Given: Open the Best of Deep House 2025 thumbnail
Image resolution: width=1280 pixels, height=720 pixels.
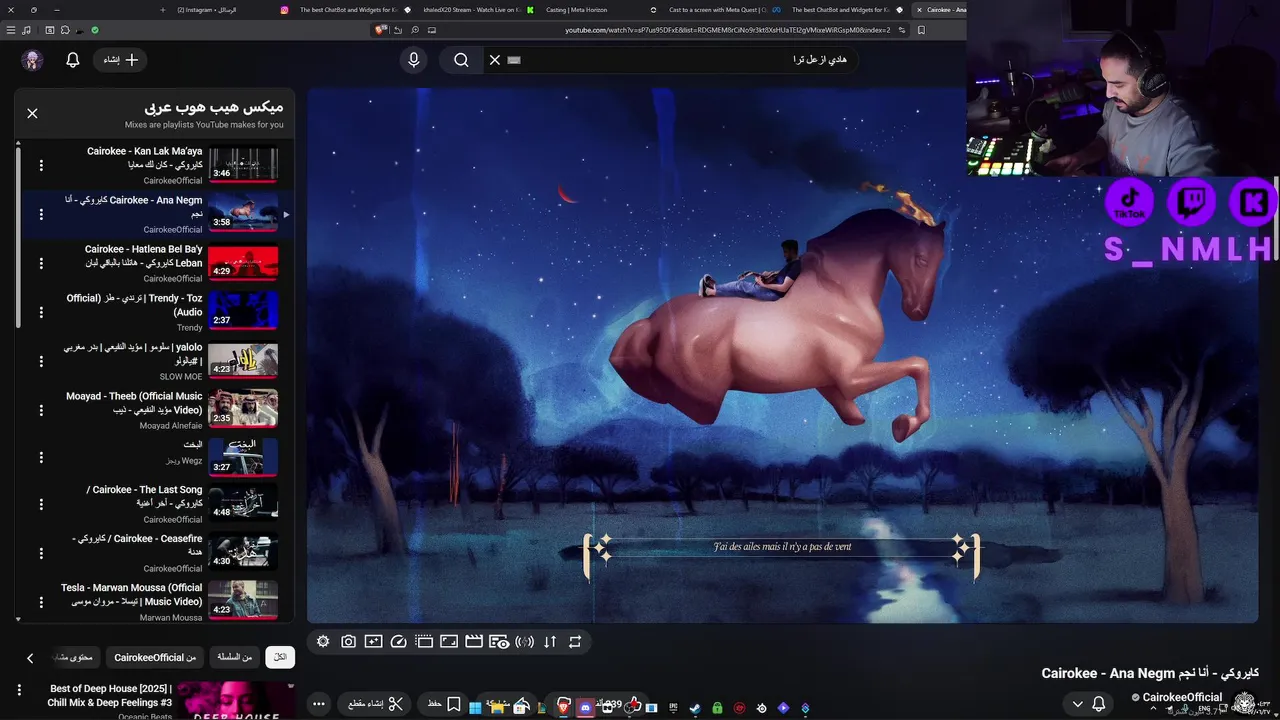Looking at the screenshot, I should pos(236,701).
